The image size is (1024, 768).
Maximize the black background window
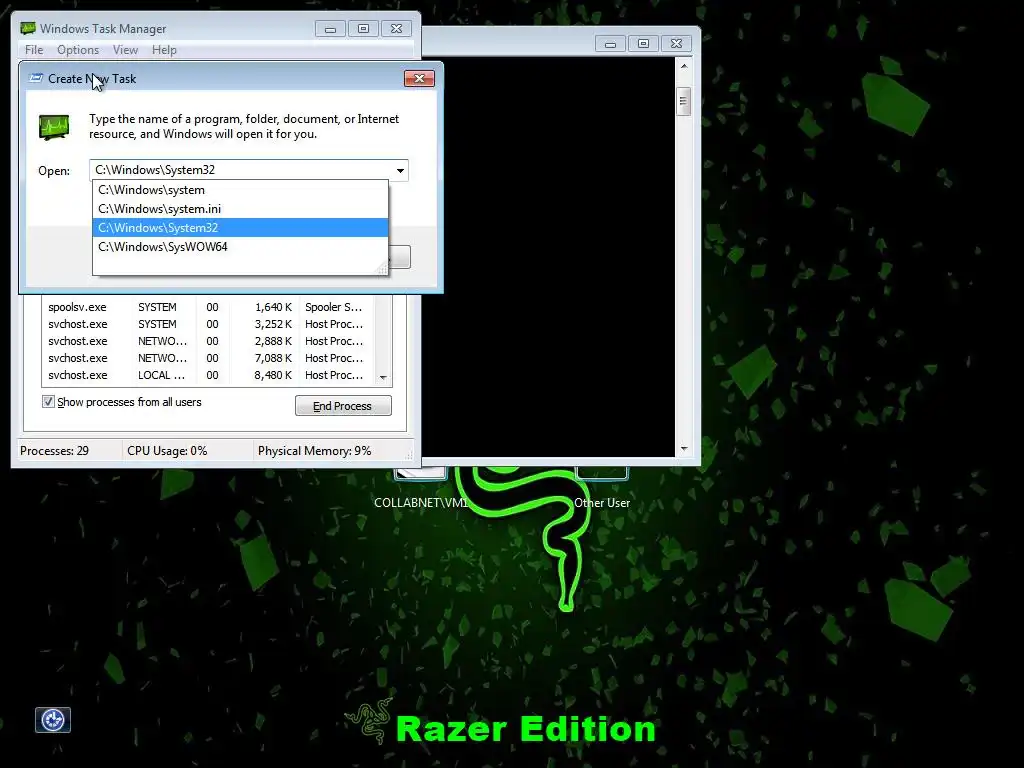643,44
